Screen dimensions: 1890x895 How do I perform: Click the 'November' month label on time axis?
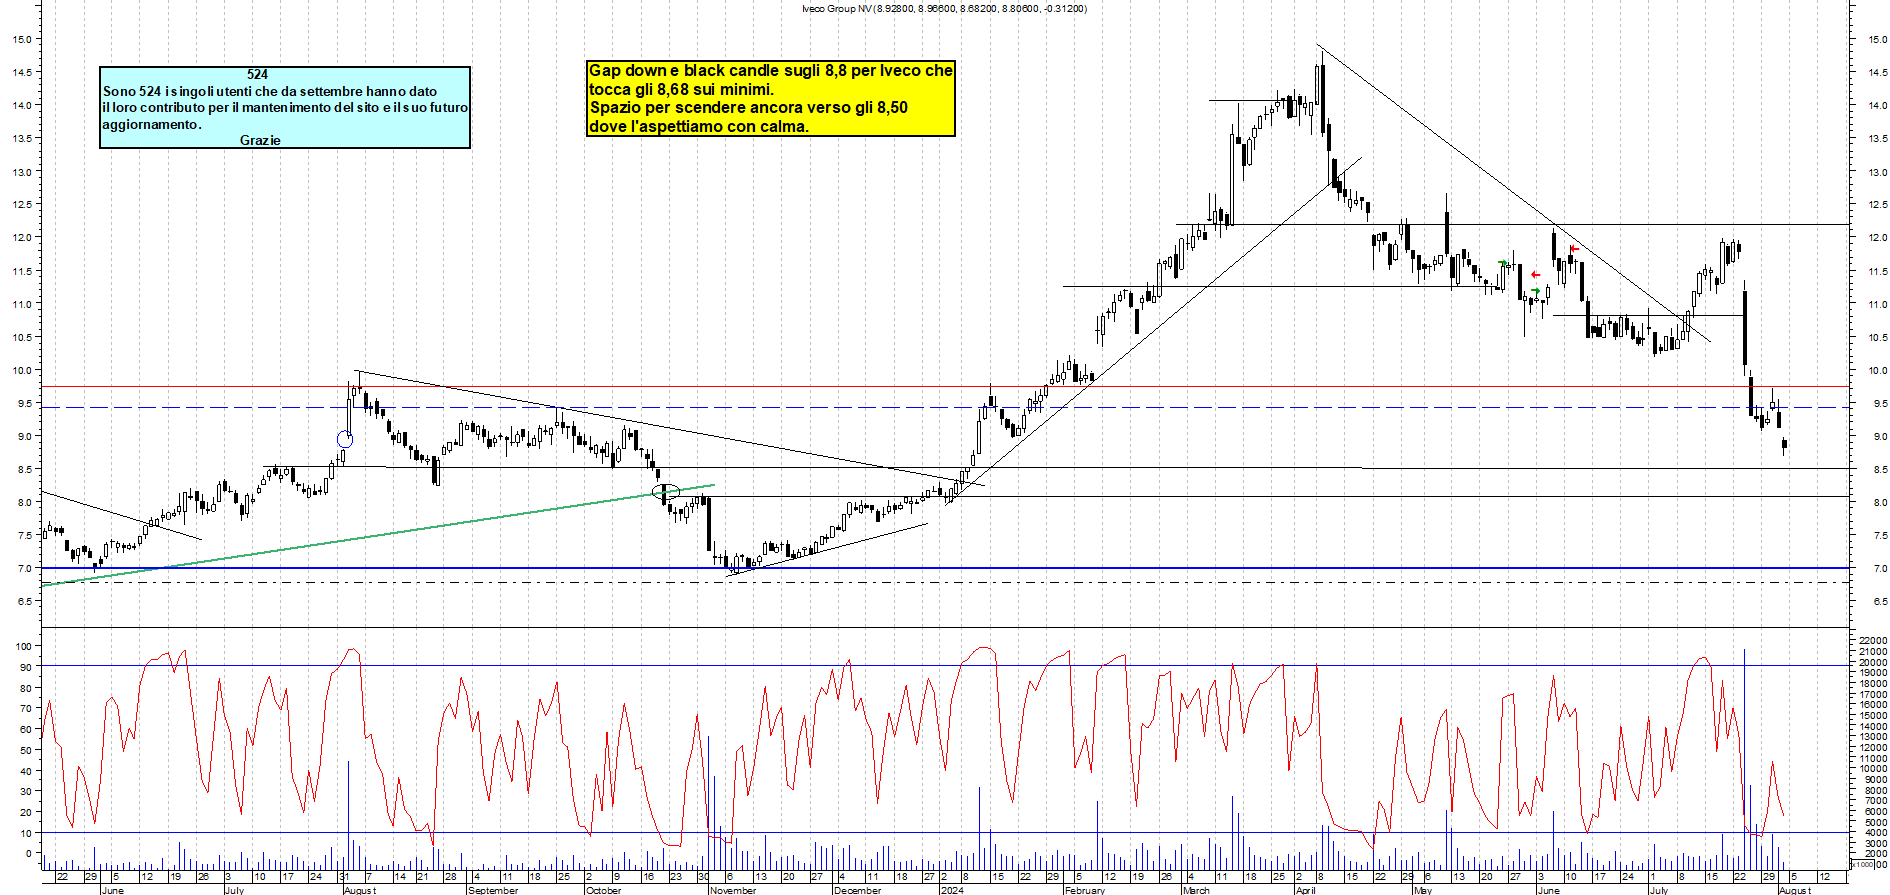[x=733, y=890]
